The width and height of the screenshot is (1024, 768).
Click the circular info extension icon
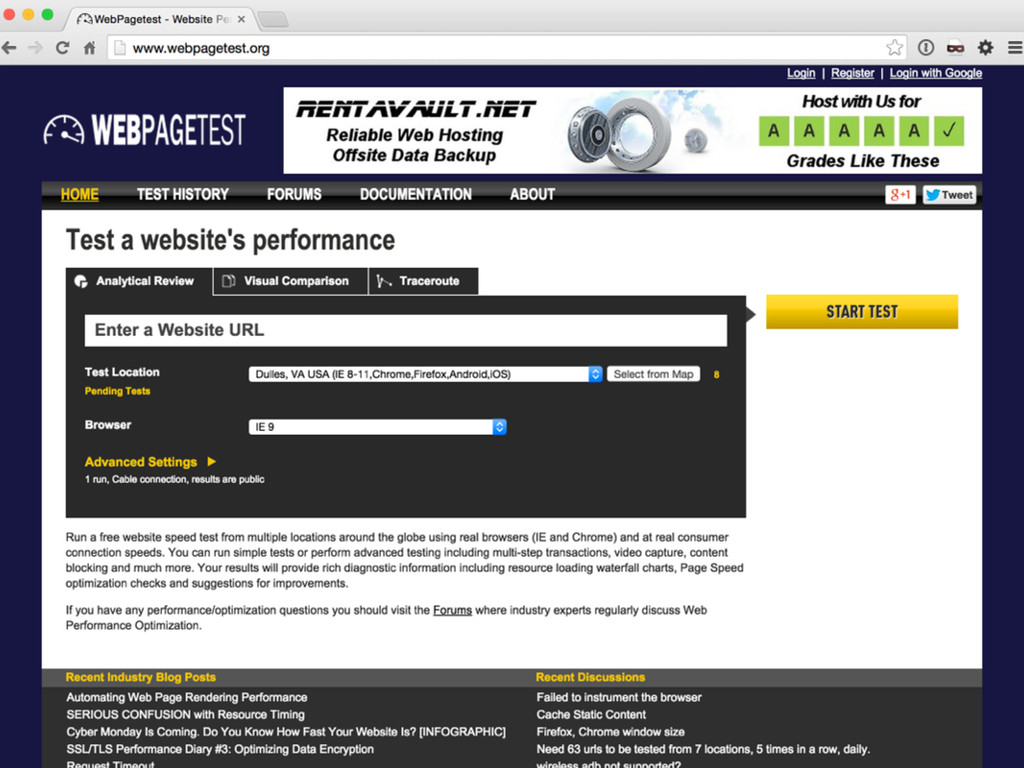pyautogui.click(x=925, y=48)
